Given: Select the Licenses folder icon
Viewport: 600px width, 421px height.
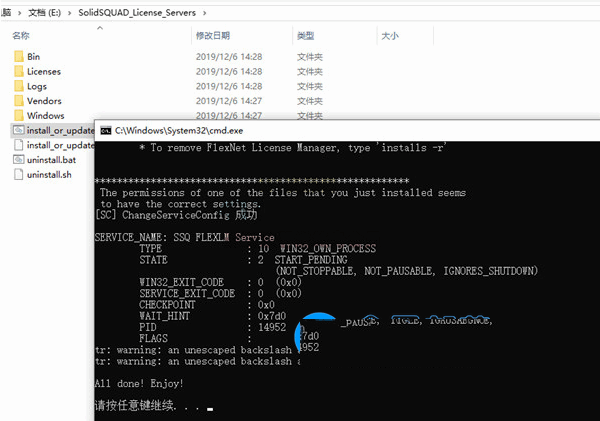Looking at the screenshot, I should click(19, 72).
